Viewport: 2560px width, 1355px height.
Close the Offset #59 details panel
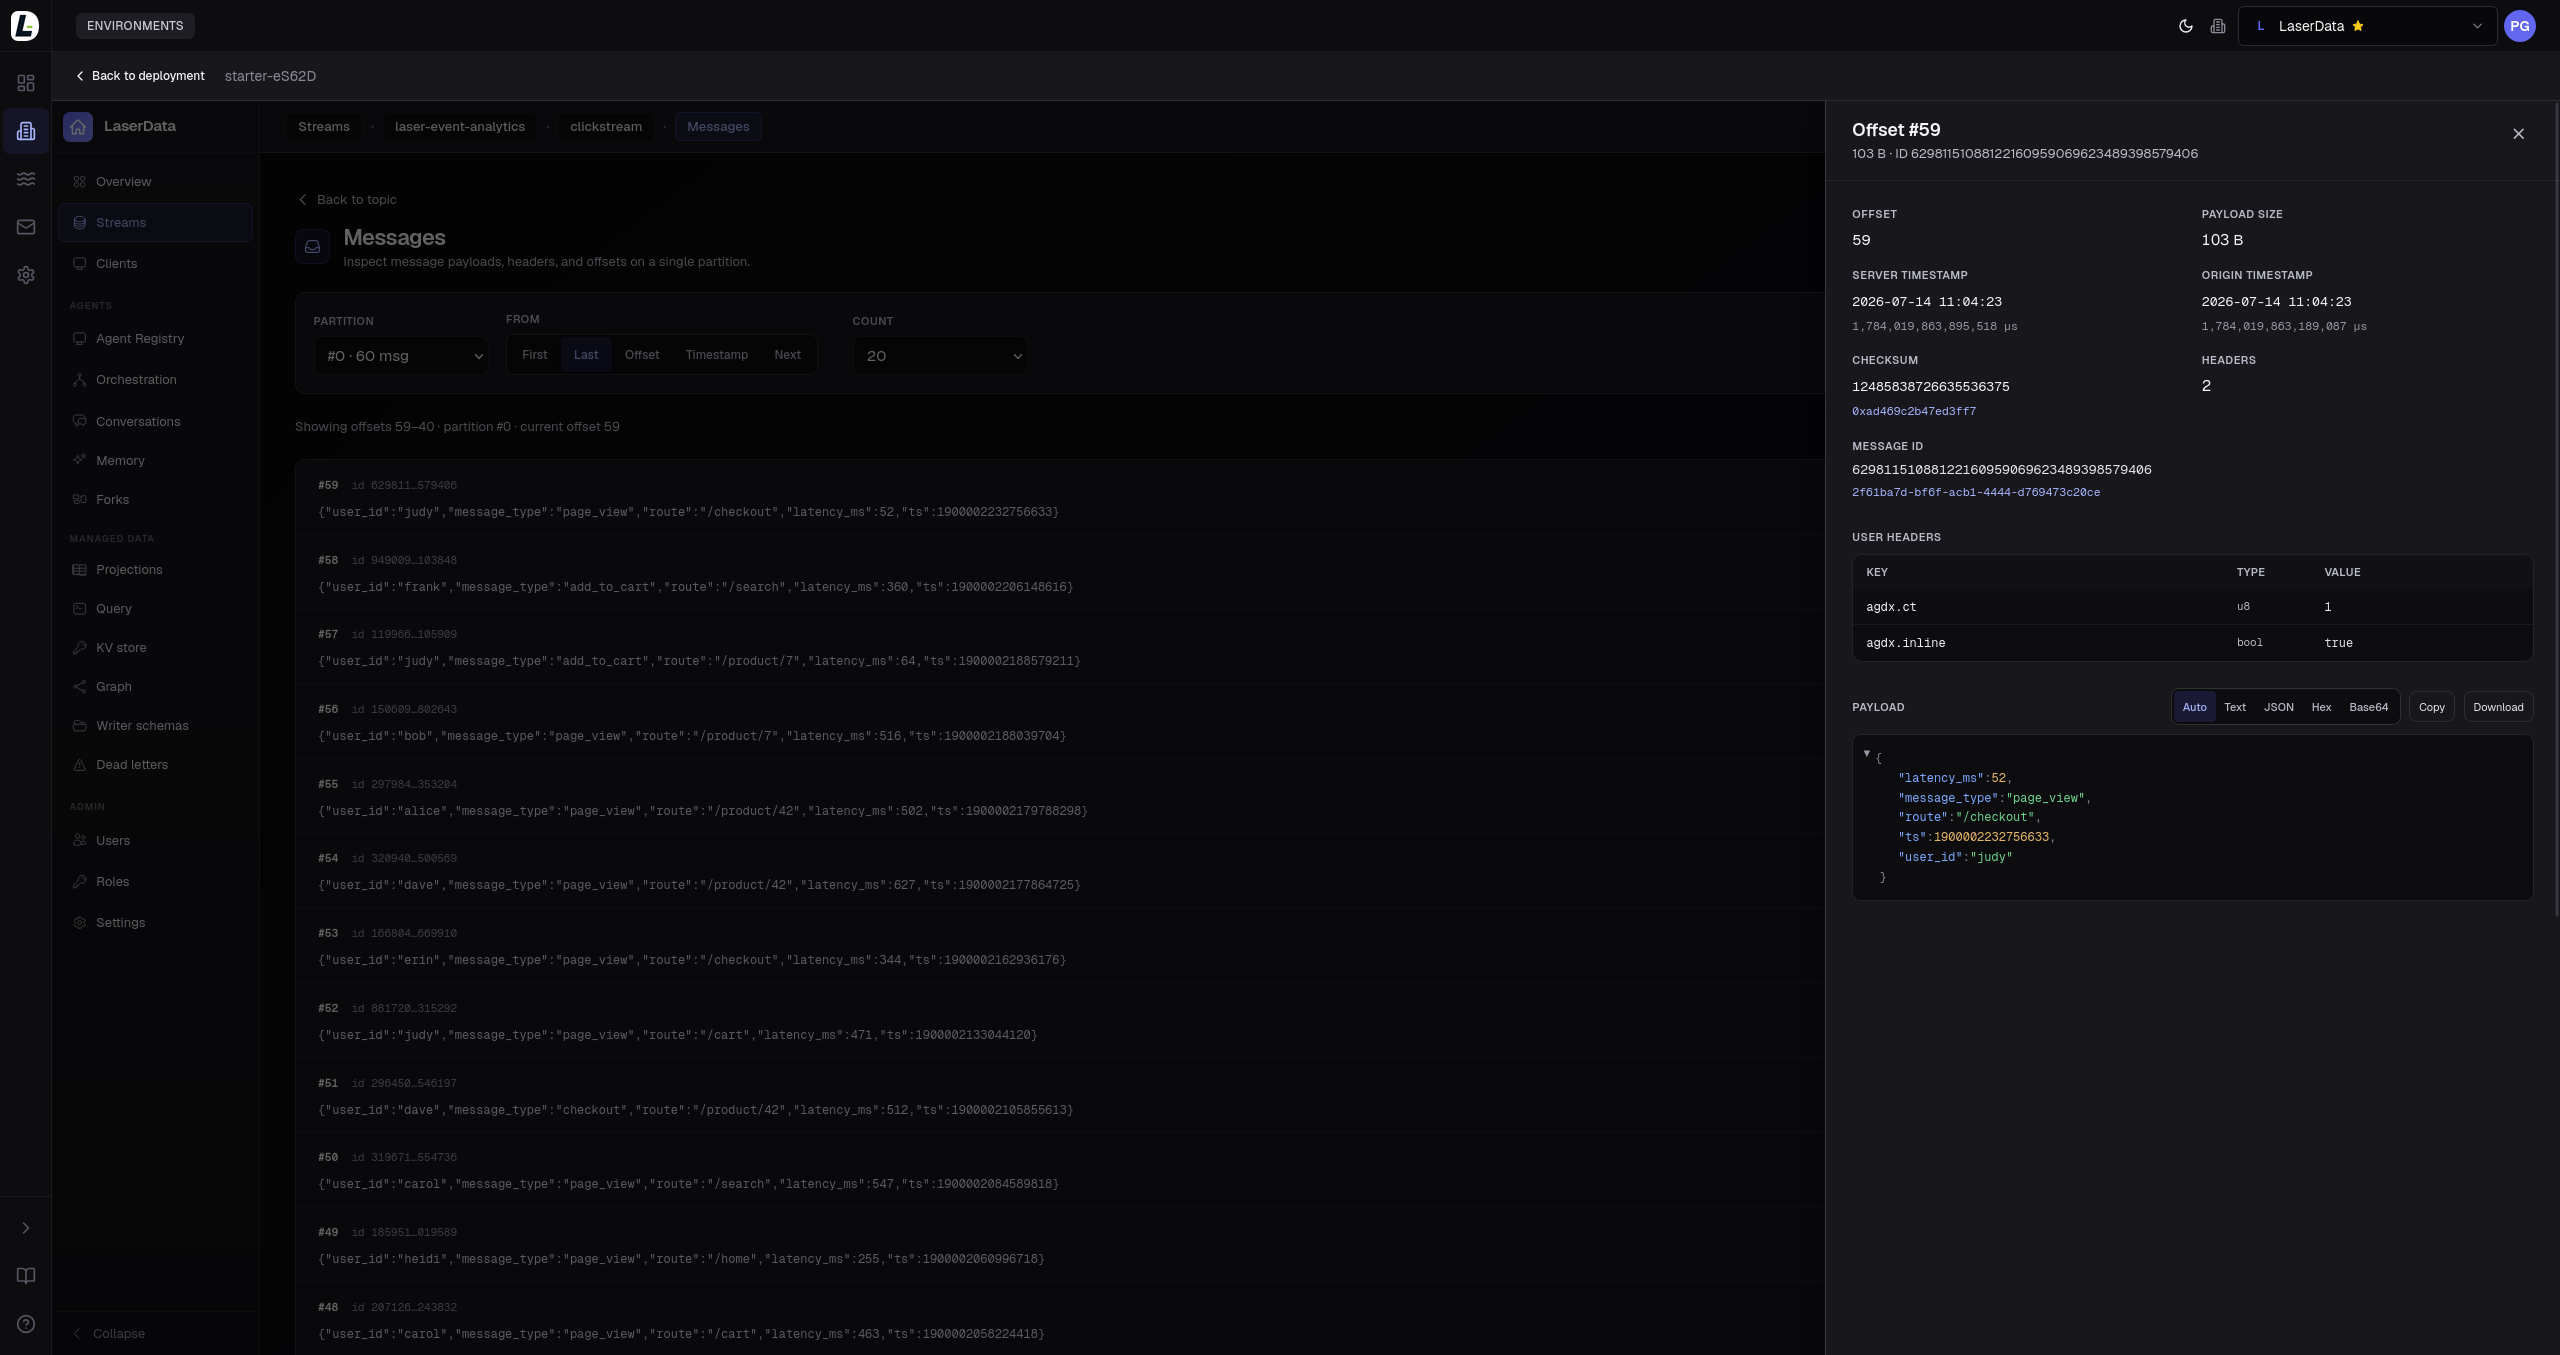click(2518, 134)
